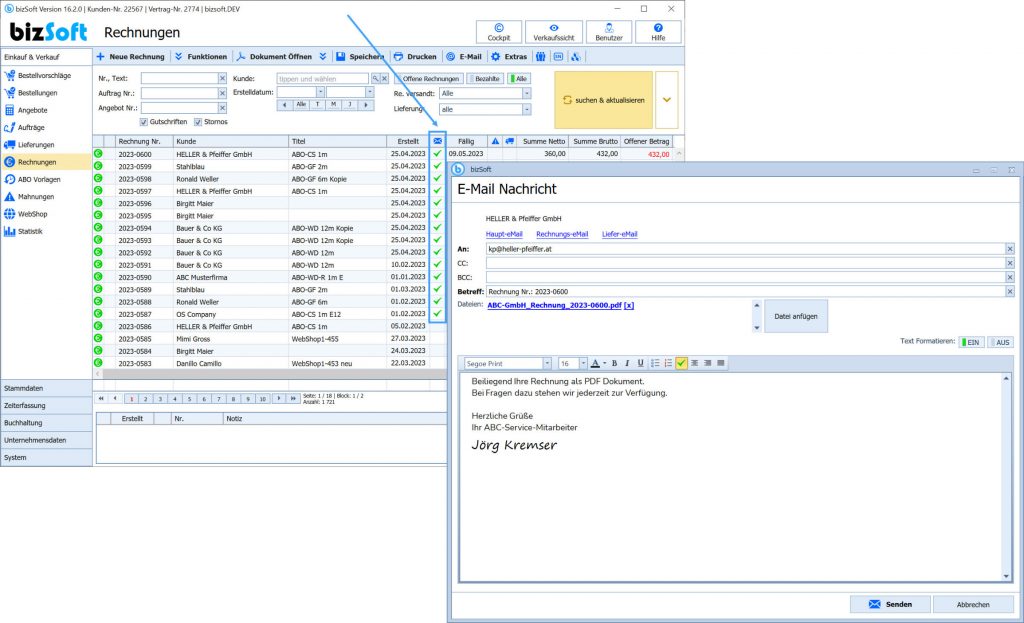Click Senden button
The height and width of the screenshot is (623, 1024).
[x=890, y=605]
